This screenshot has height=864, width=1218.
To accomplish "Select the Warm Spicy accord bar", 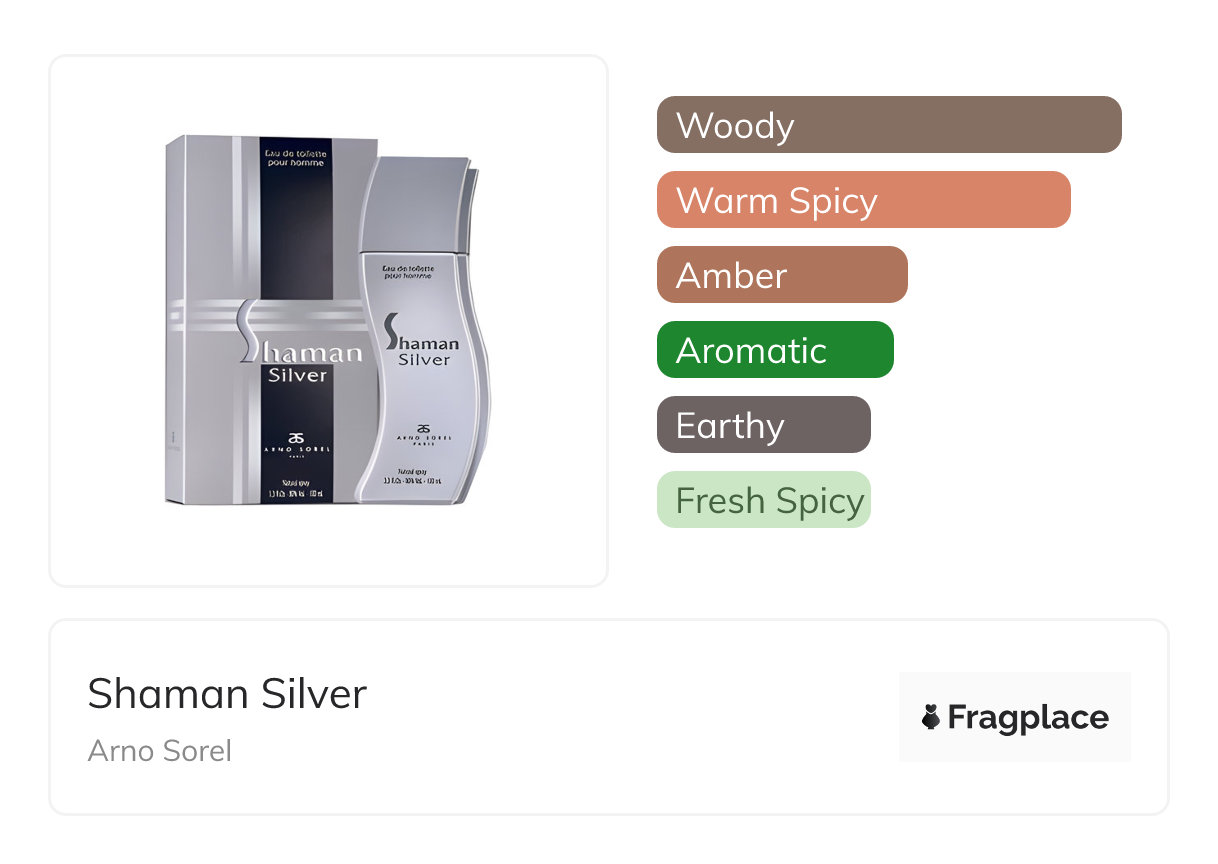I will [863, 200].
